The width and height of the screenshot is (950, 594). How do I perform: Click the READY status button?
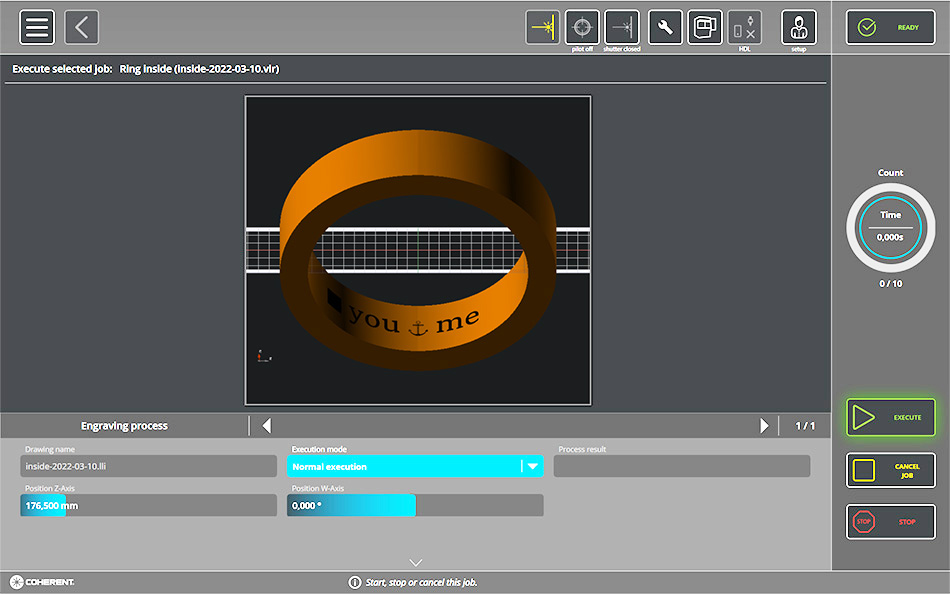(890, 27)
